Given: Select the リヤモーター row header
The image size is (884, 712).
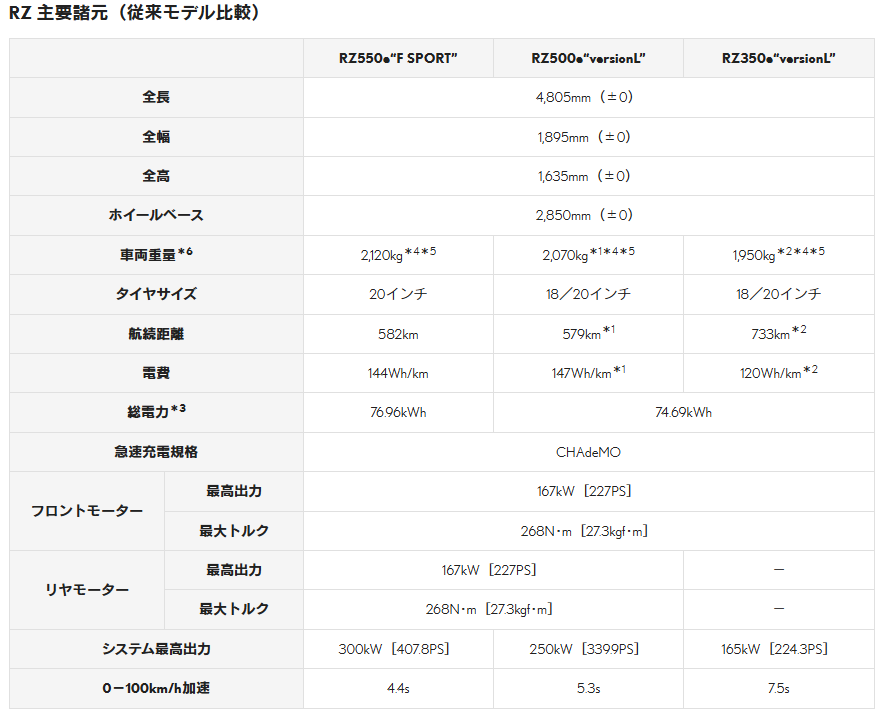Looking at the screenshot, I should pyautogui.click(x=87, y=590).
